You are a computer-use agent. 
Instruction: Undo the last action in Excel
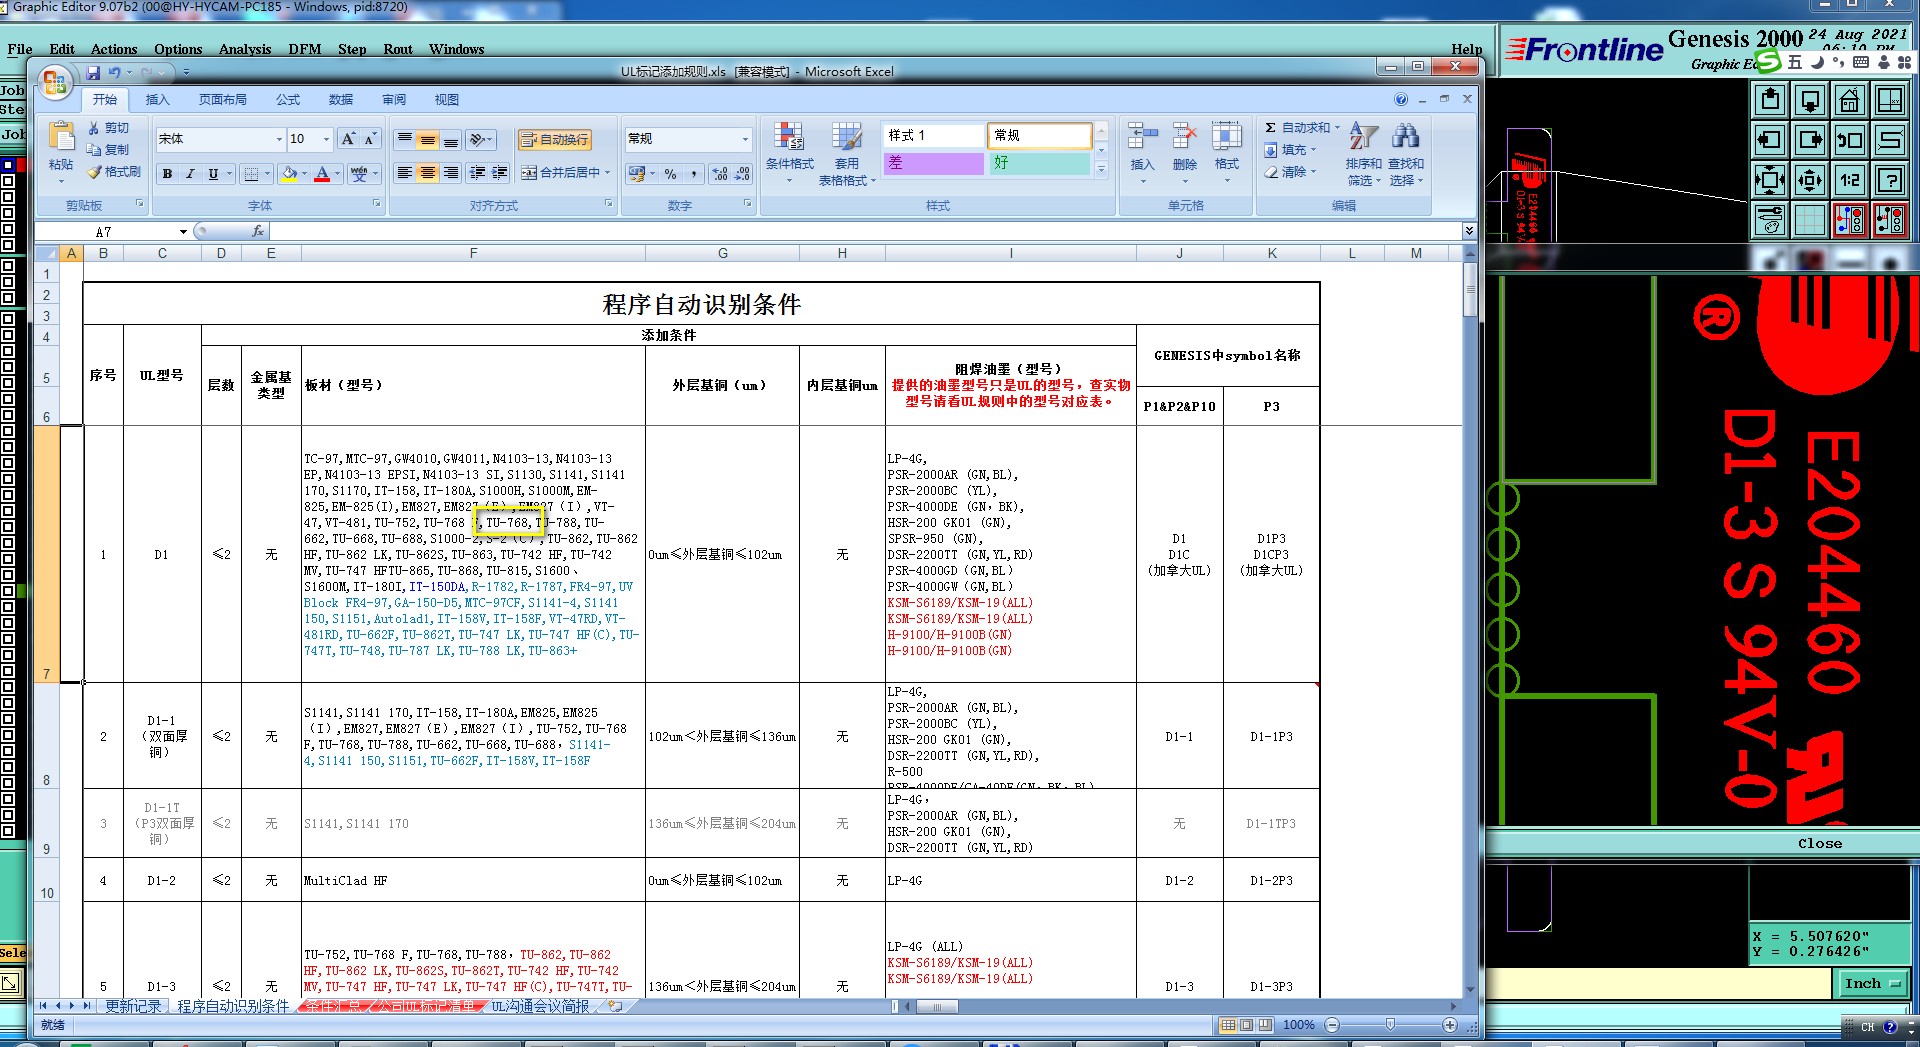[x=115, y=72]
